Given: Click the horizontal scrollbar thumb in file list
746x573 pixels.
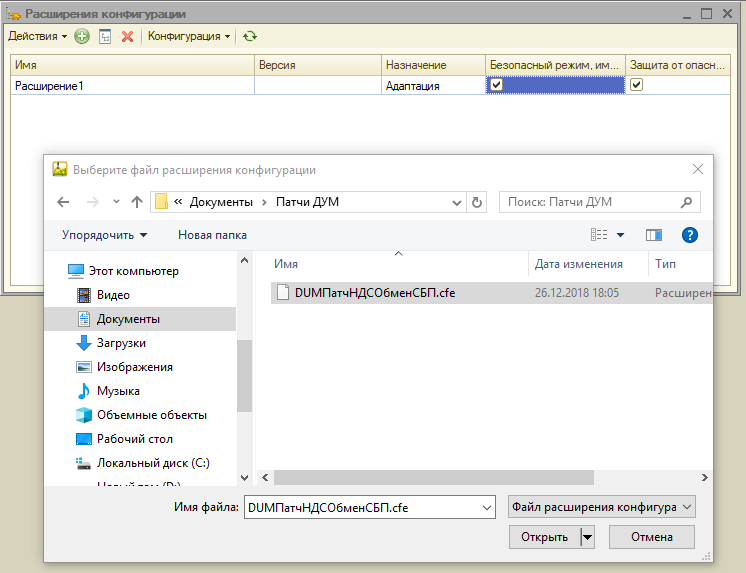Looking at the screenshot, I should coord(433,477).
